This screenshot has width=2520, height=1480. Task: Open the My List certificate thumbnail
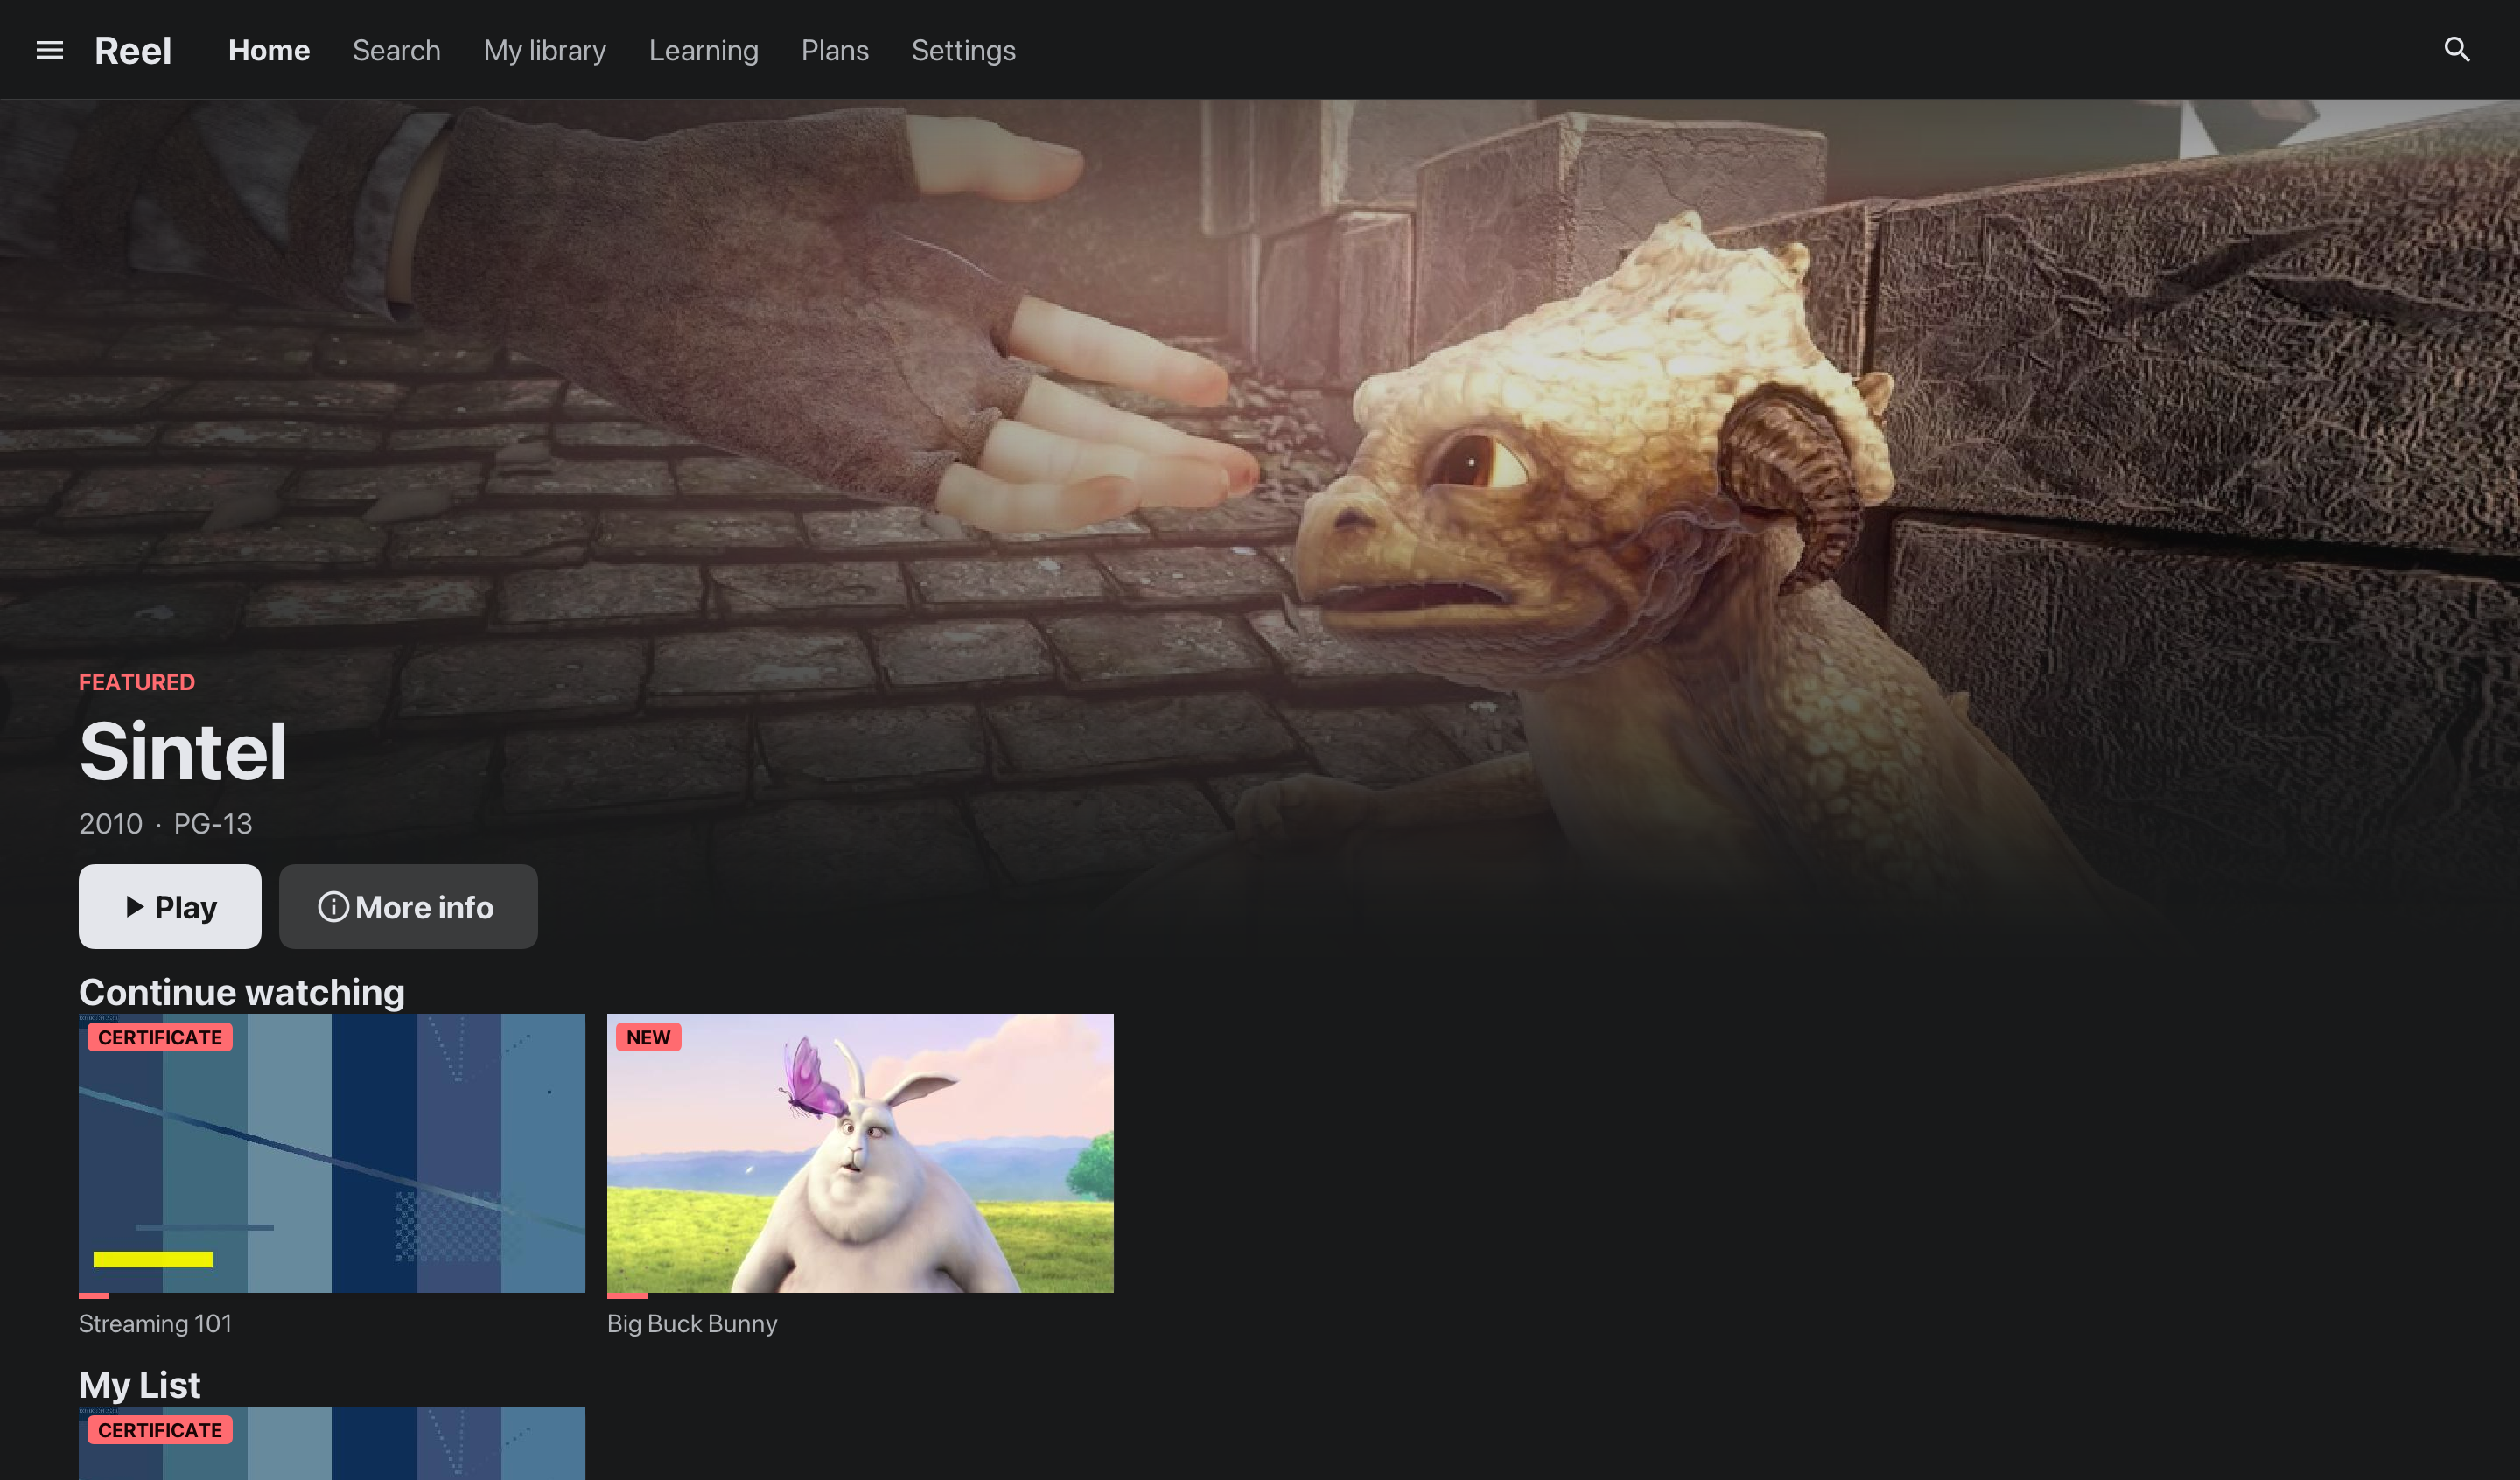pos(332,1443)
